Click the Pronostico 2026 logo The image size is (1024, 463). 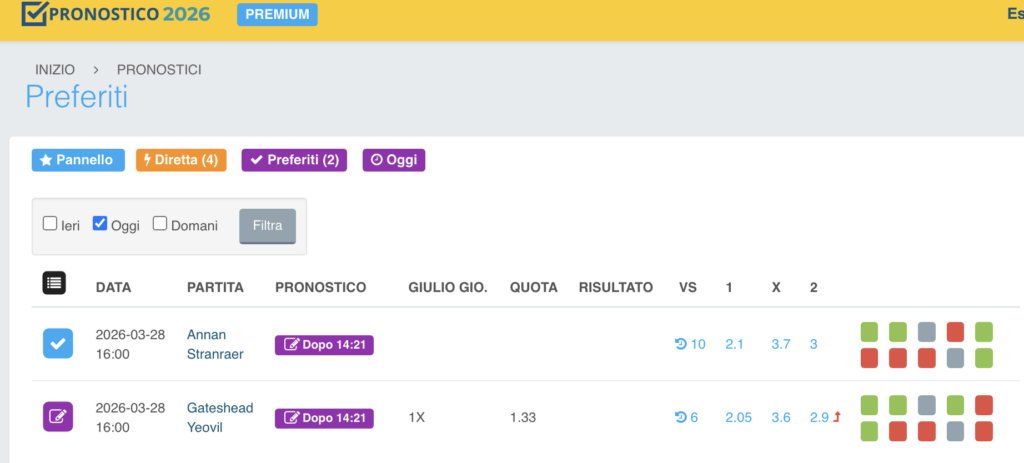point(115,15)
